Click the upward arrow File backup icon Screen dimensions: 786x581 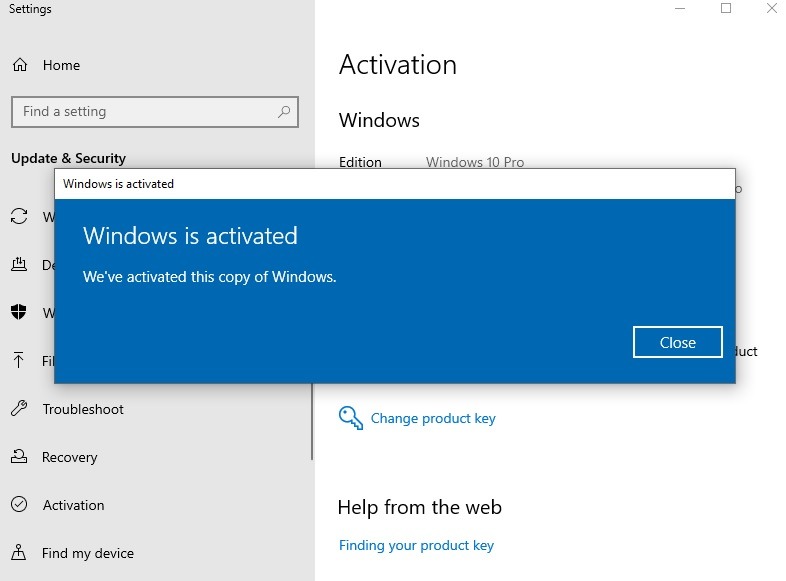pos(19,360)
